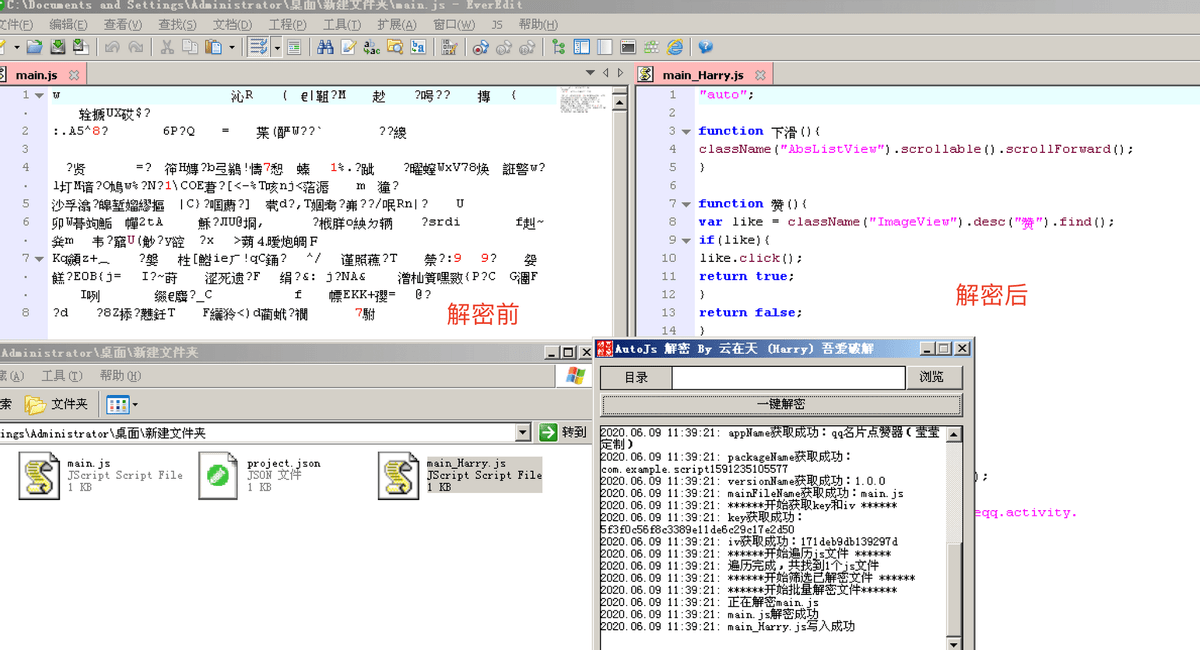Click the 一键解密 decrypt button

pos(781,404)
